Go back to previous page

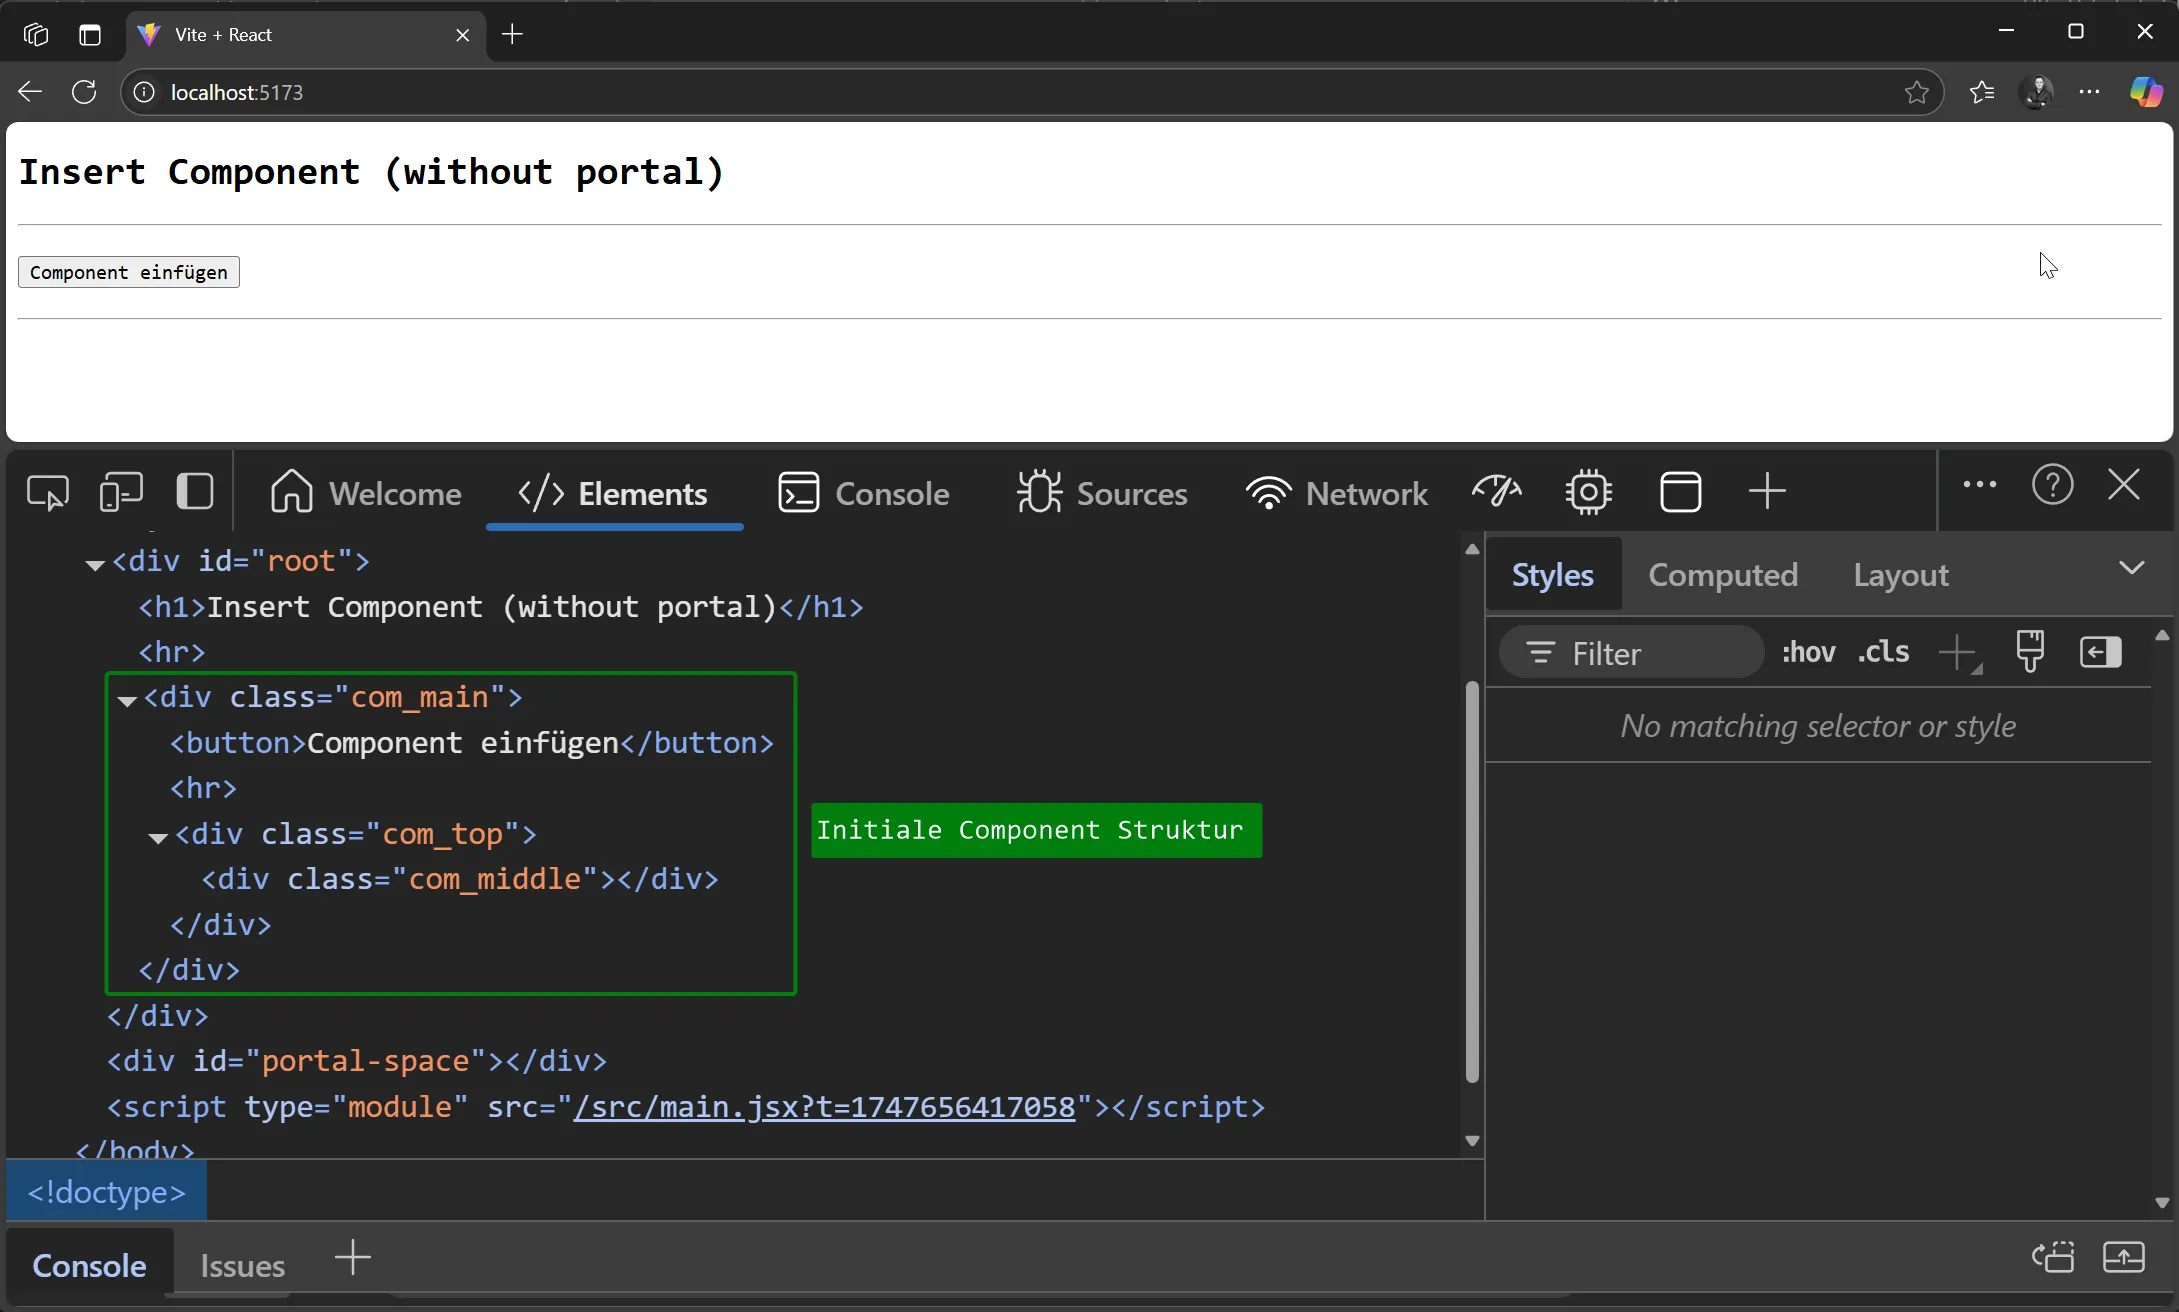pyautogui.click(x=30, y=92)
